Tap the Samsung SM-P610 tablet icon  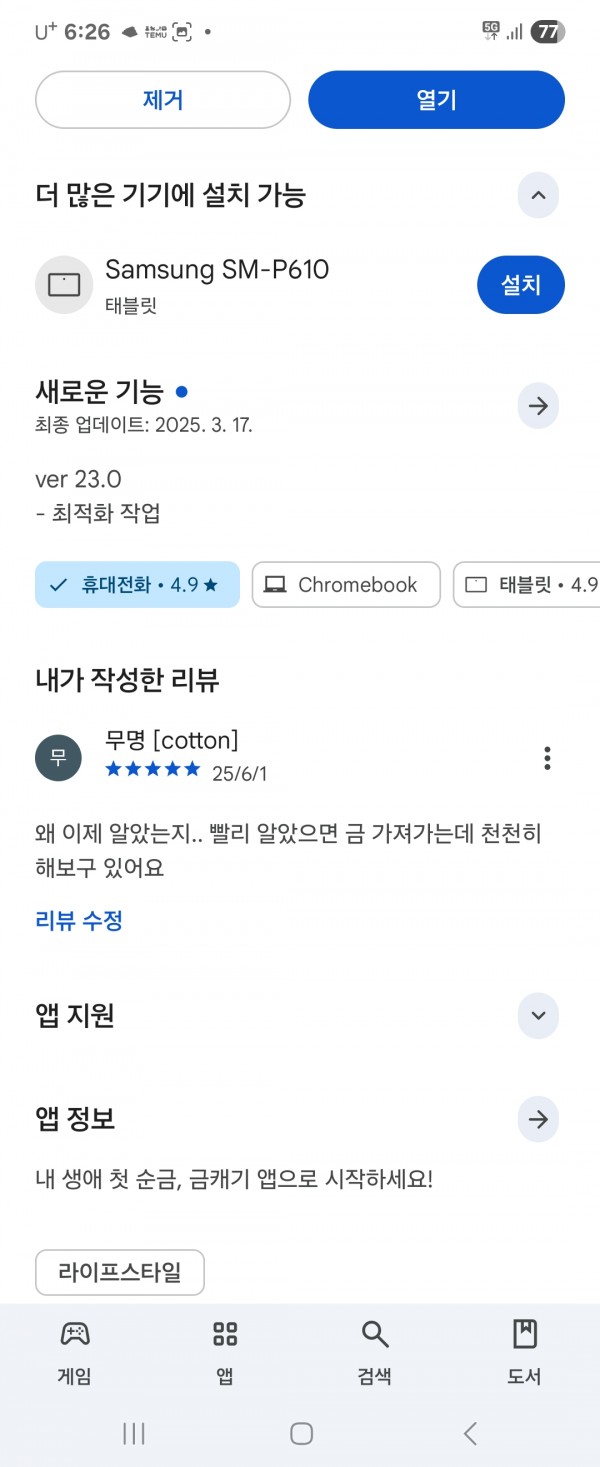pyautogui.click(x=64, y=285)
